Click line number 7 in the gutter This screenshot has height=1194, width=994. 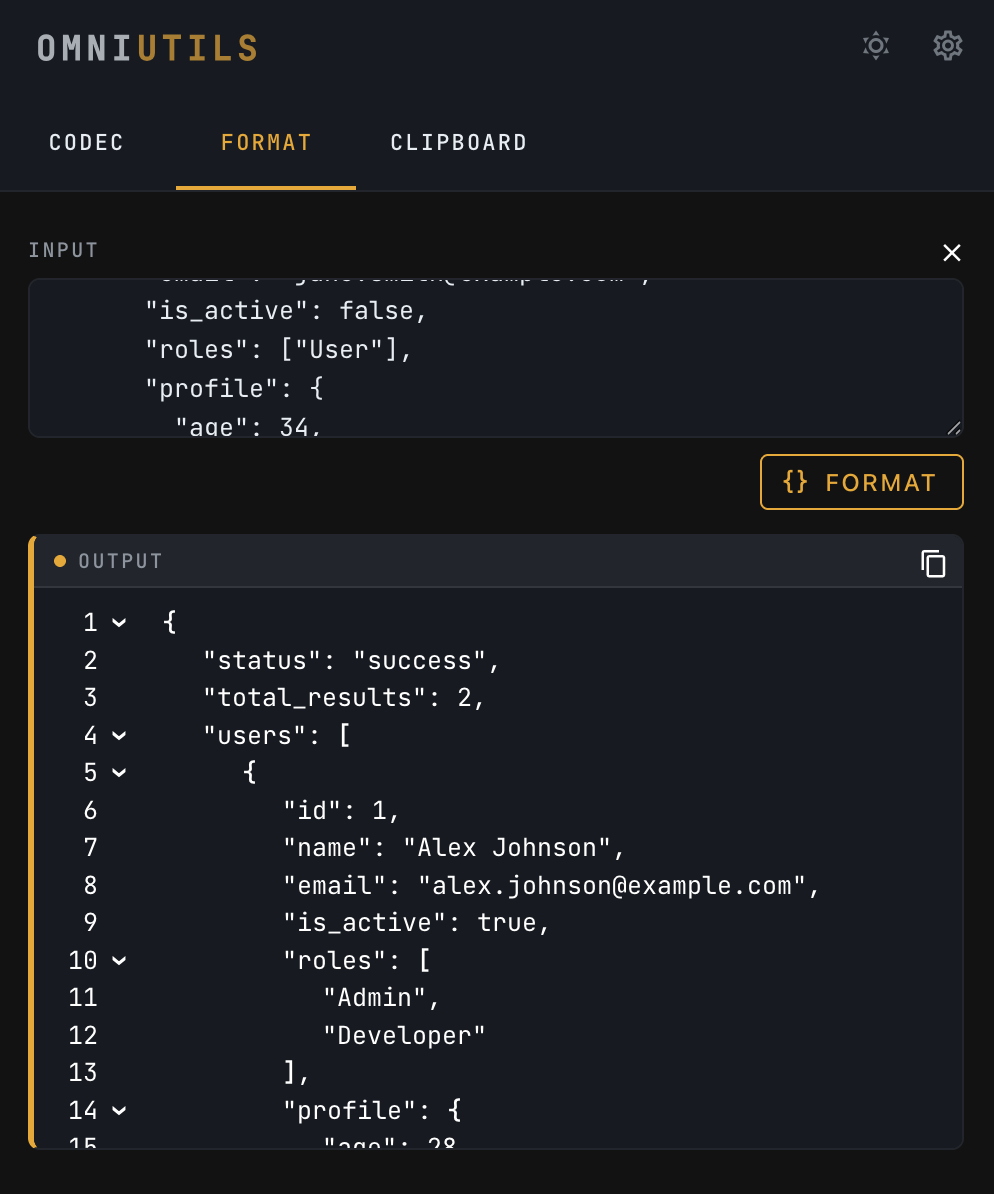point(90,848)
